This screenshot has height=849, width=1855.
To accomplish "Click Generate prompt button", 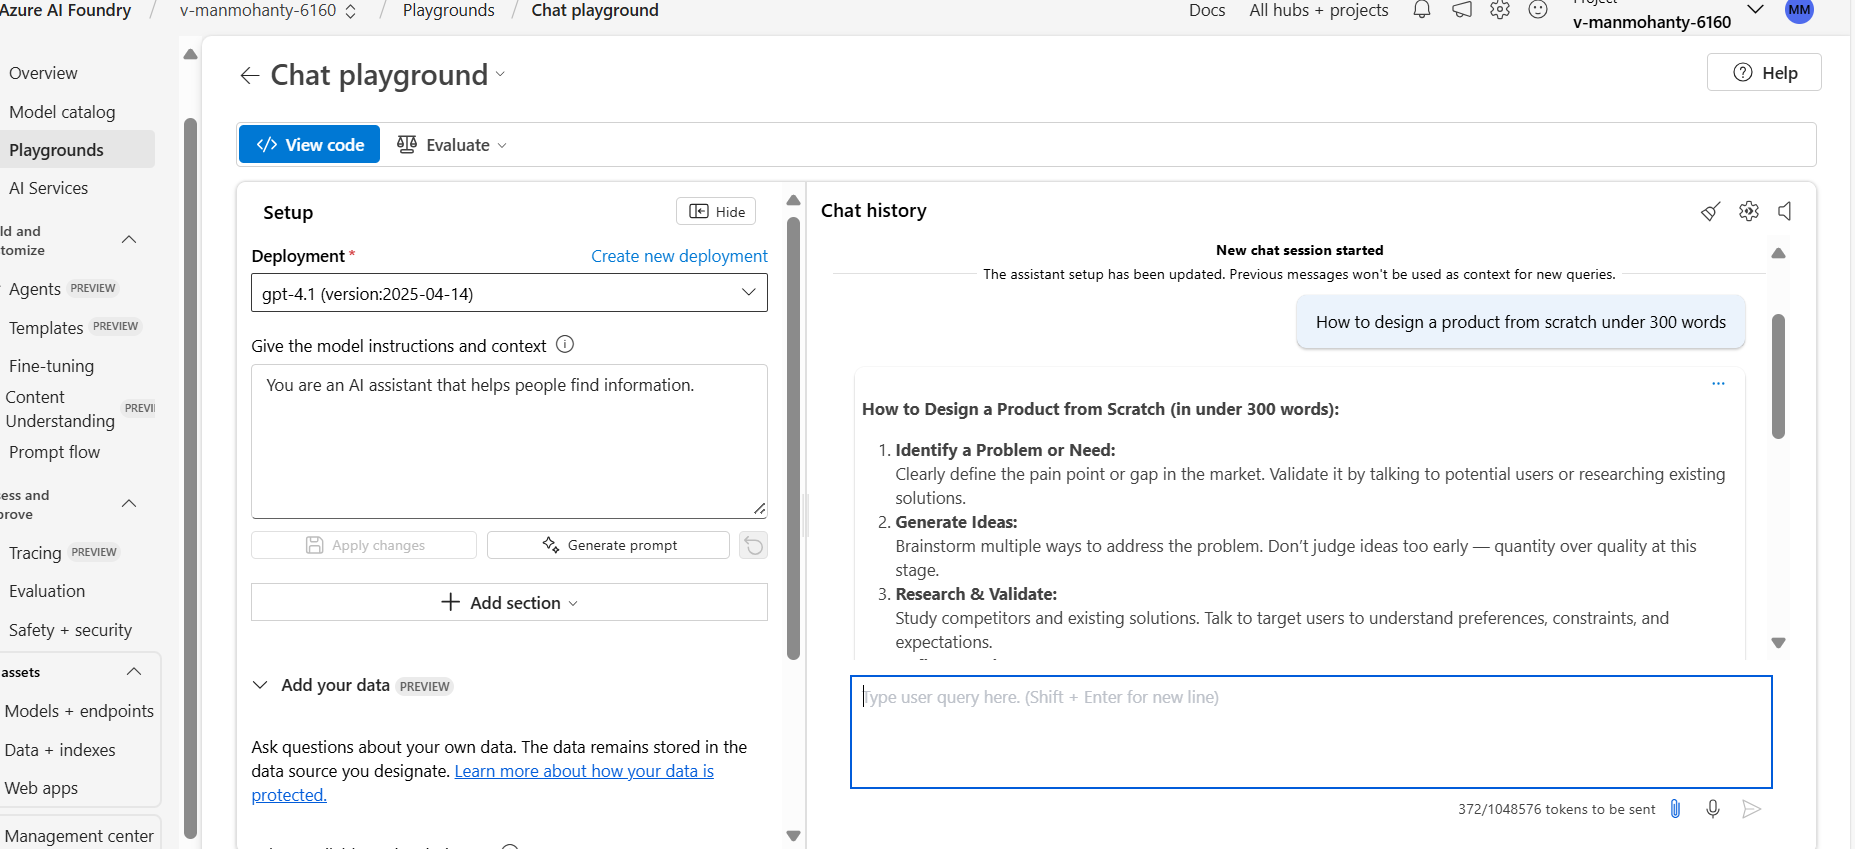I will [608, 545].
